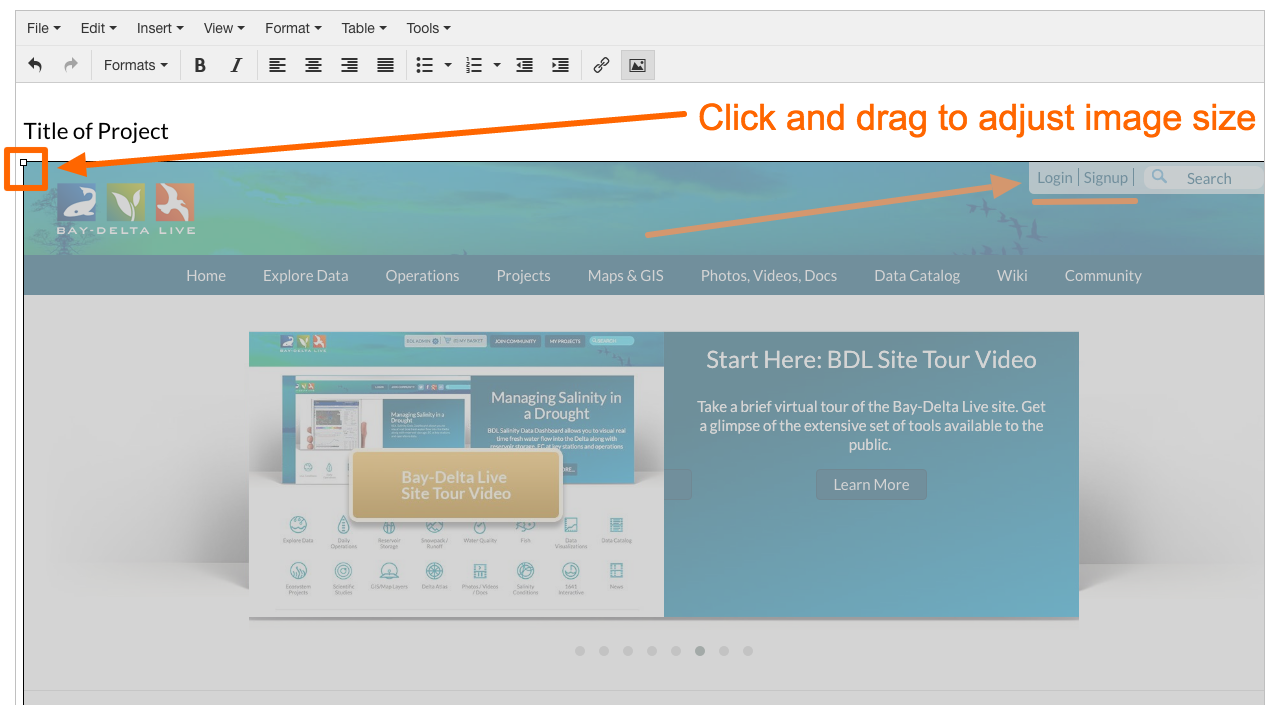The image size is (1280, 705).
Task: Click the insert image icon
Action: pos(637,65)
